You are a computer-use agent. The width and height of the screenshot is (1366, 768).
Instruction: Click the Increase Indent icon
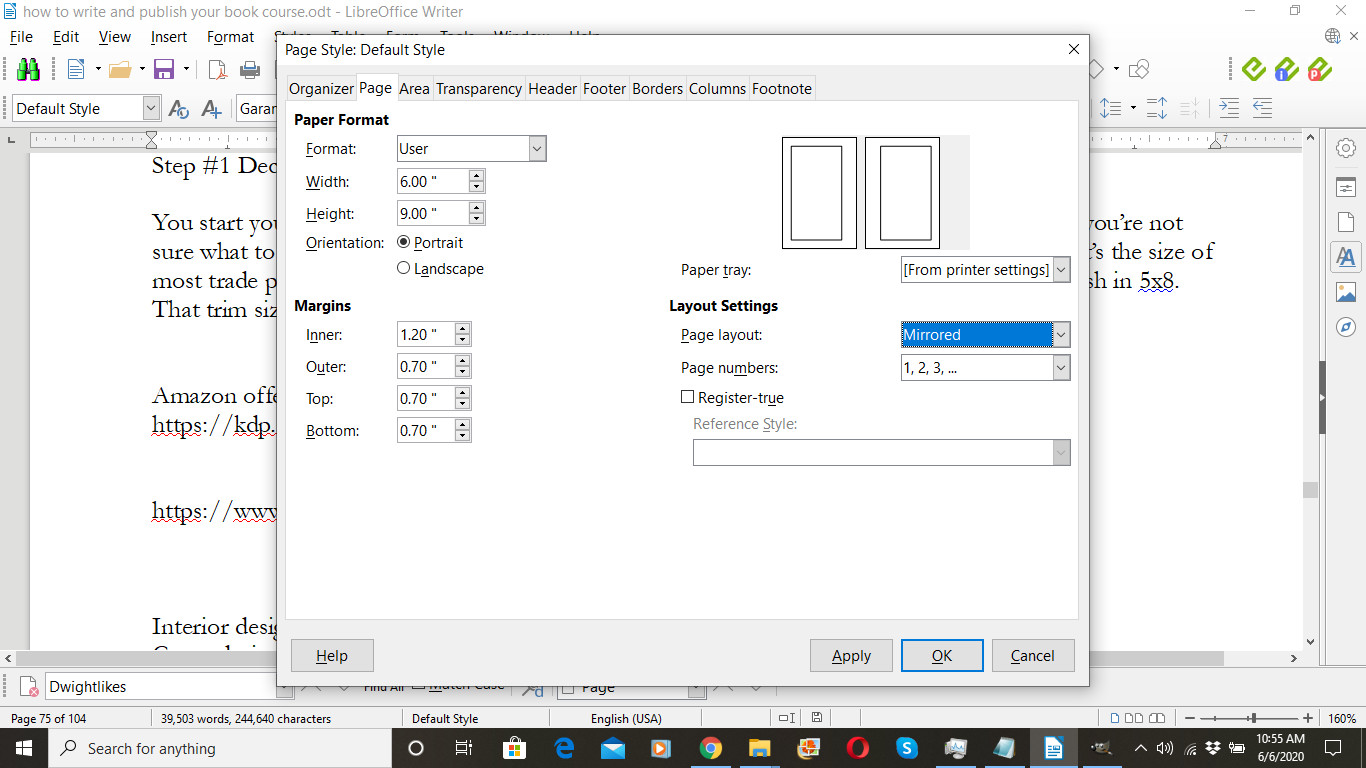1229,108
